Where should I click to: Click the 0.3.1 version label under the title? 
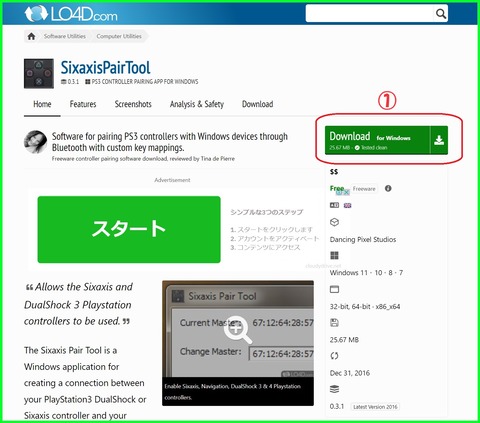click(73, 82)
